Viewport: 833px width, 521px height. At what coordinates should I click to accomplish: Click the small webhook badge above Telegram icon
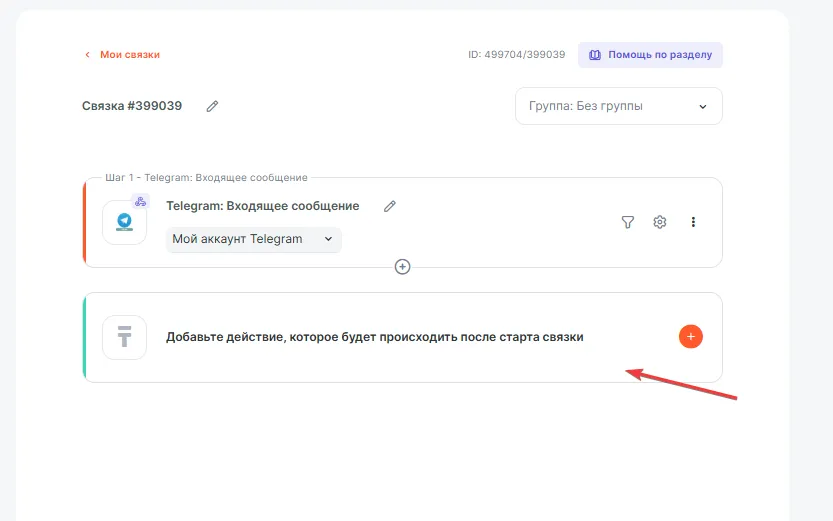tap(140, 202)
